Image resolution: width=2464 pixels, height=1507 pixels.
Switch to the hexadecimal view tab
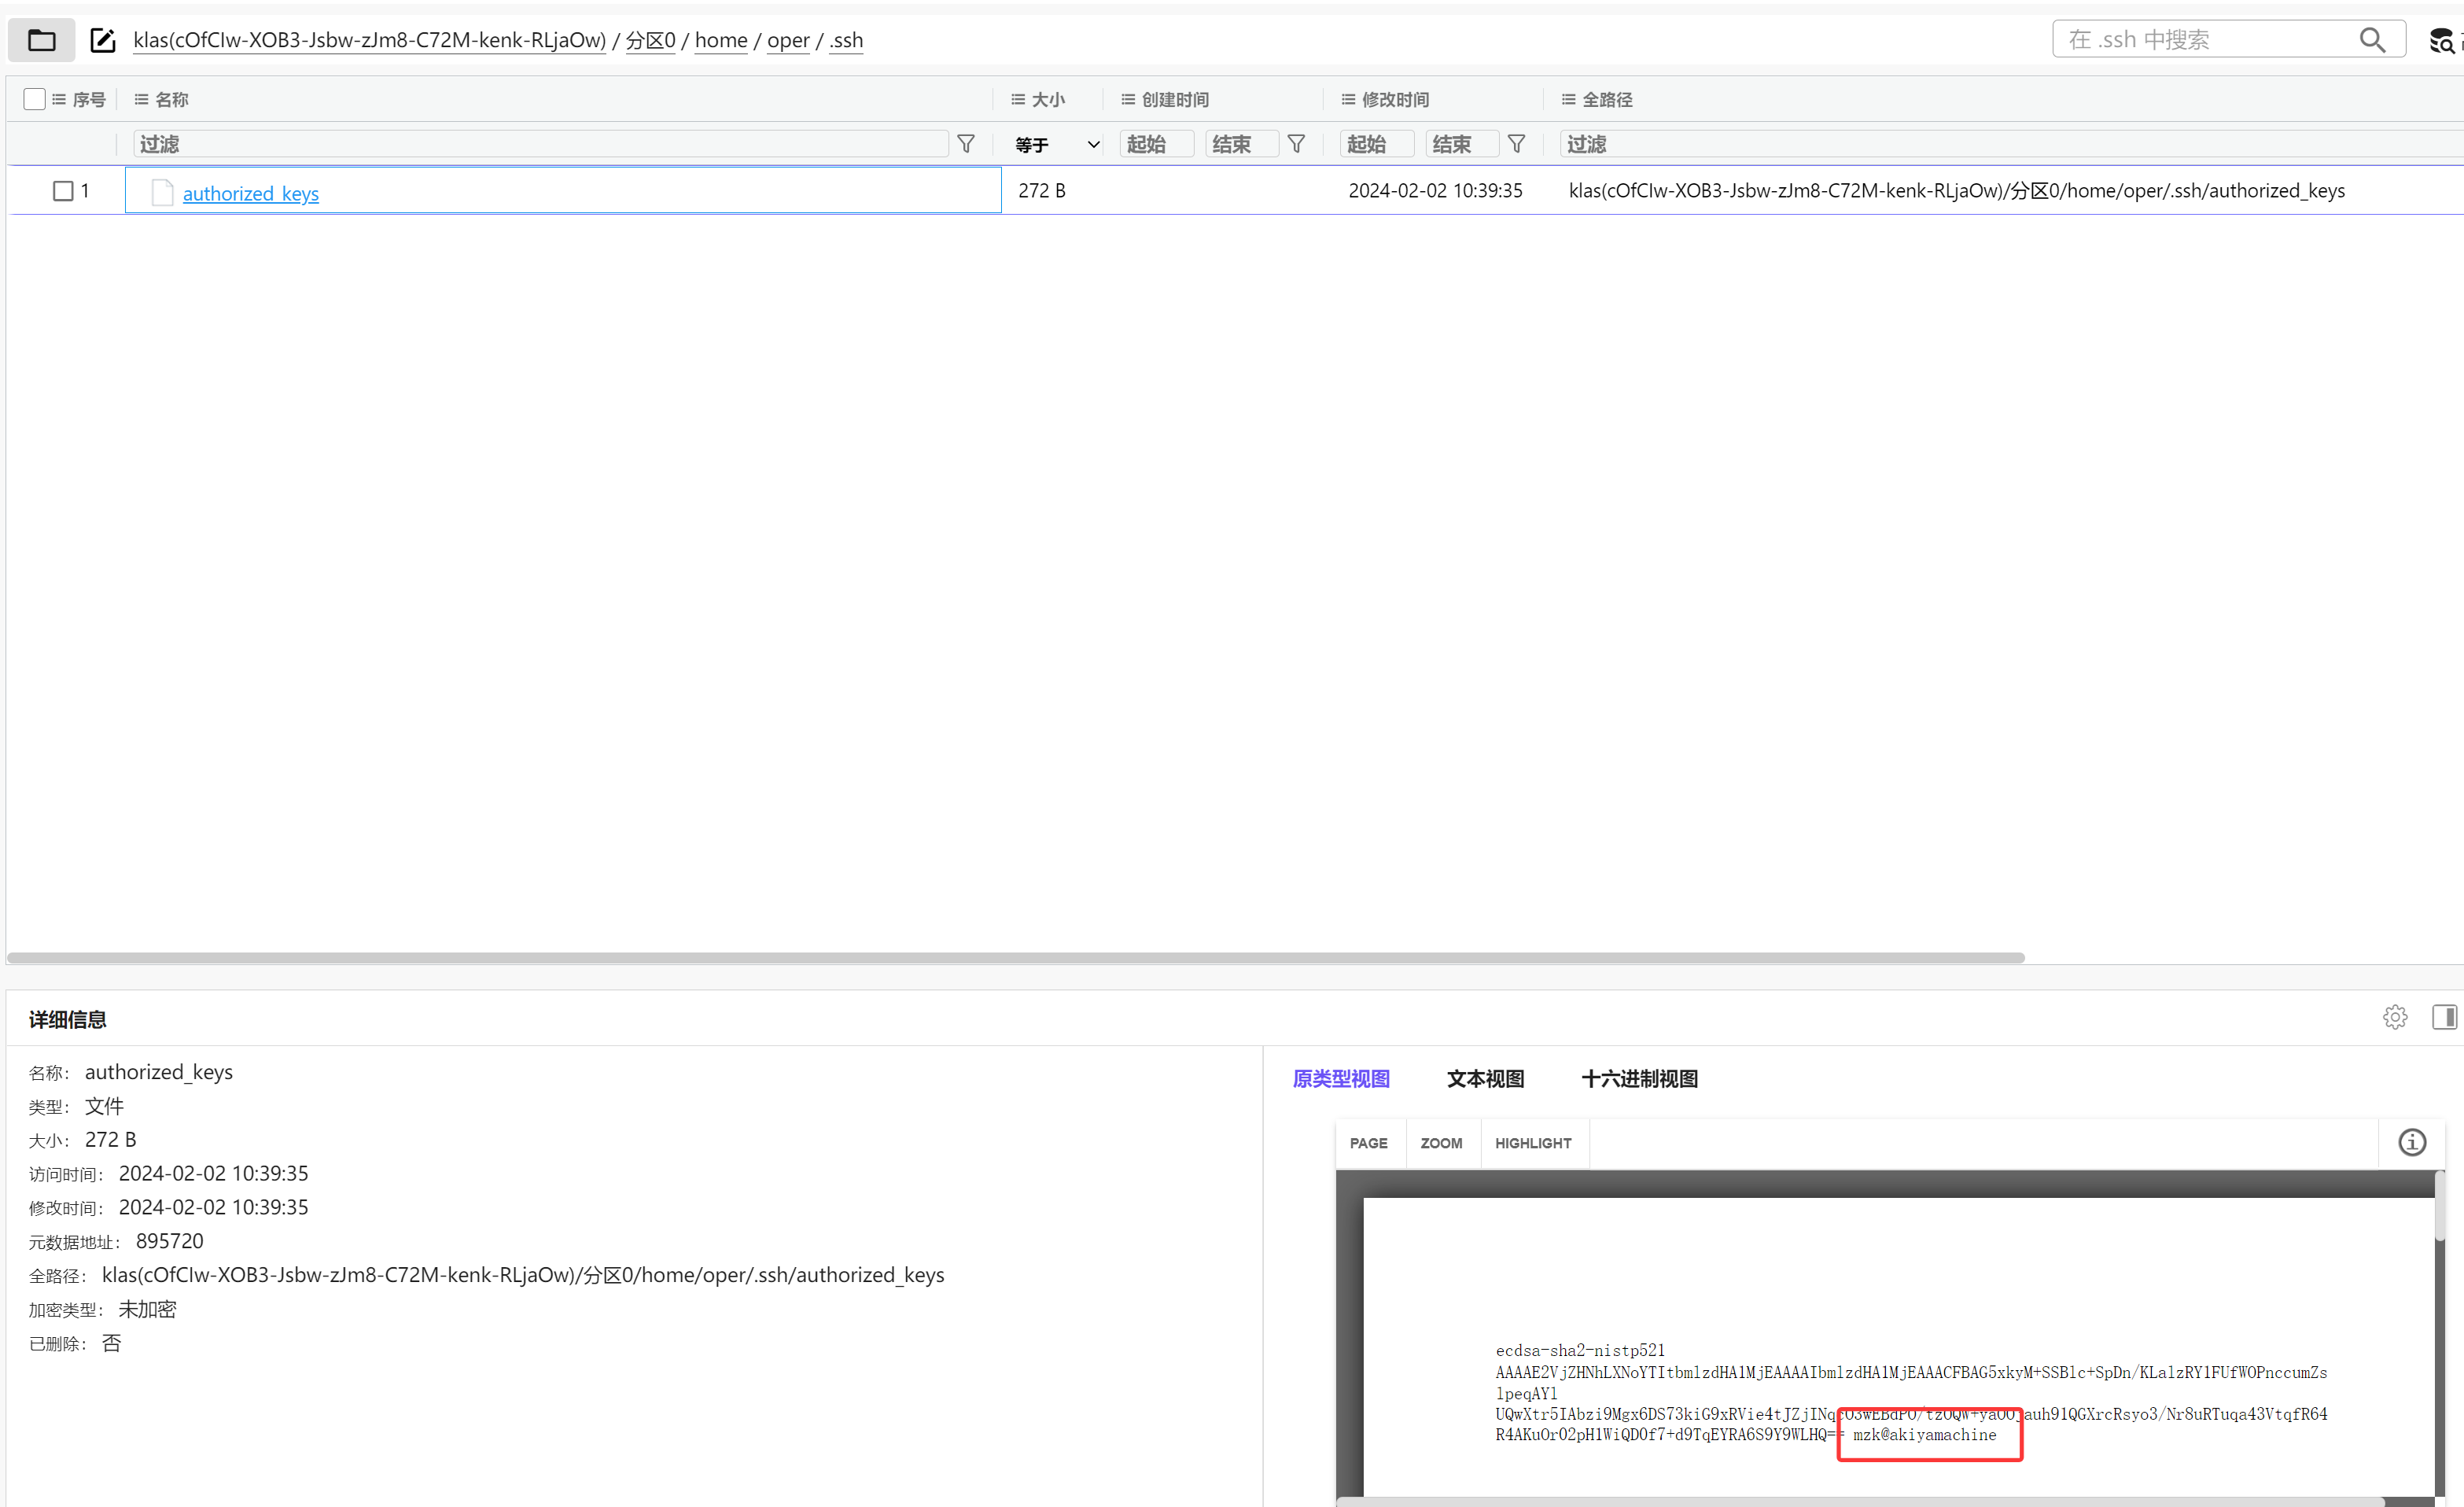pyautogui.click(x=1639, y=1079)
